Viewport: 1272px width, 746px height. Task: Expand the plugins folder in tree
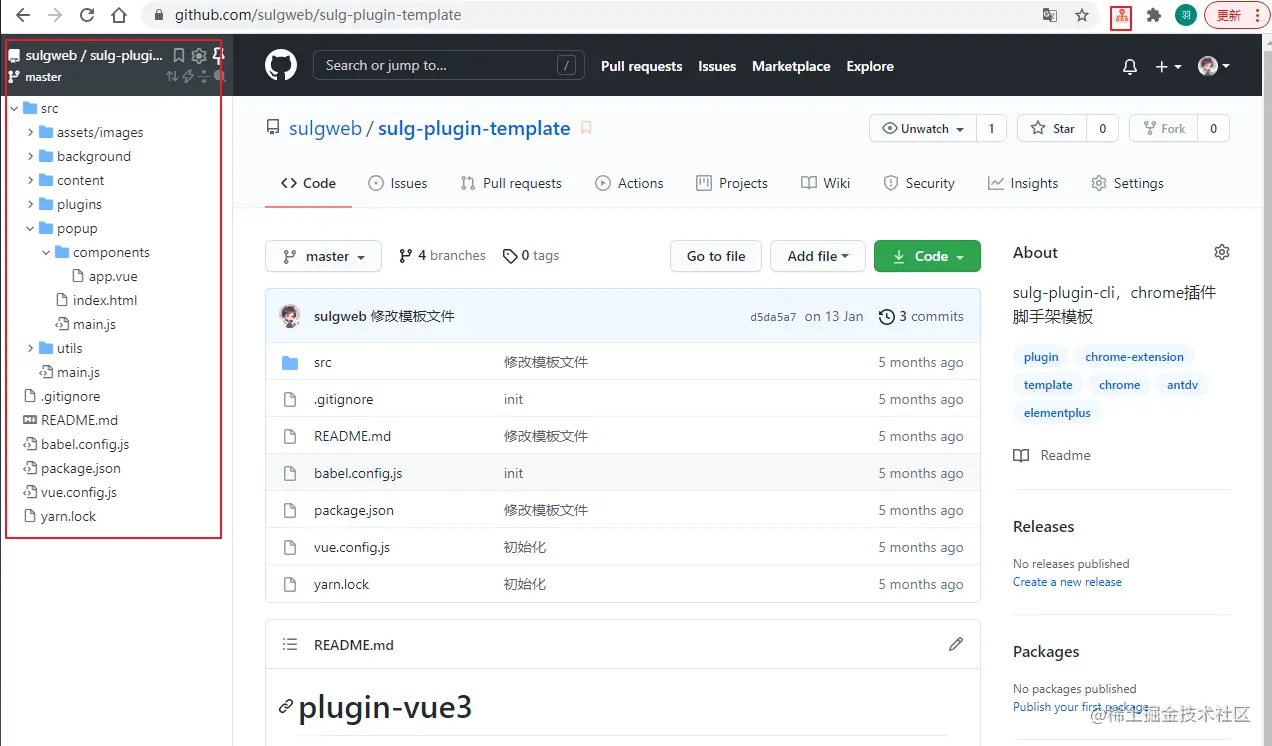click(x=30, y=204)
